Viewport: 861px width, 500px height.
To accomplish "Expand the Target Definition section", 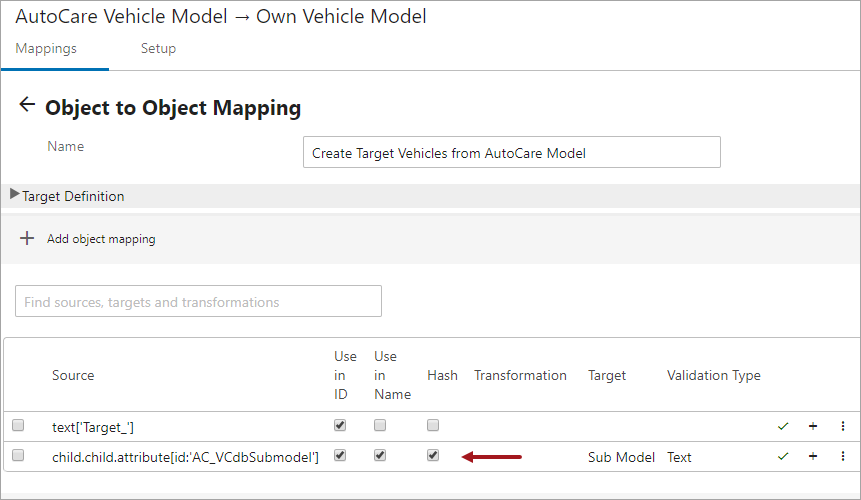I will tap(15, 194).
